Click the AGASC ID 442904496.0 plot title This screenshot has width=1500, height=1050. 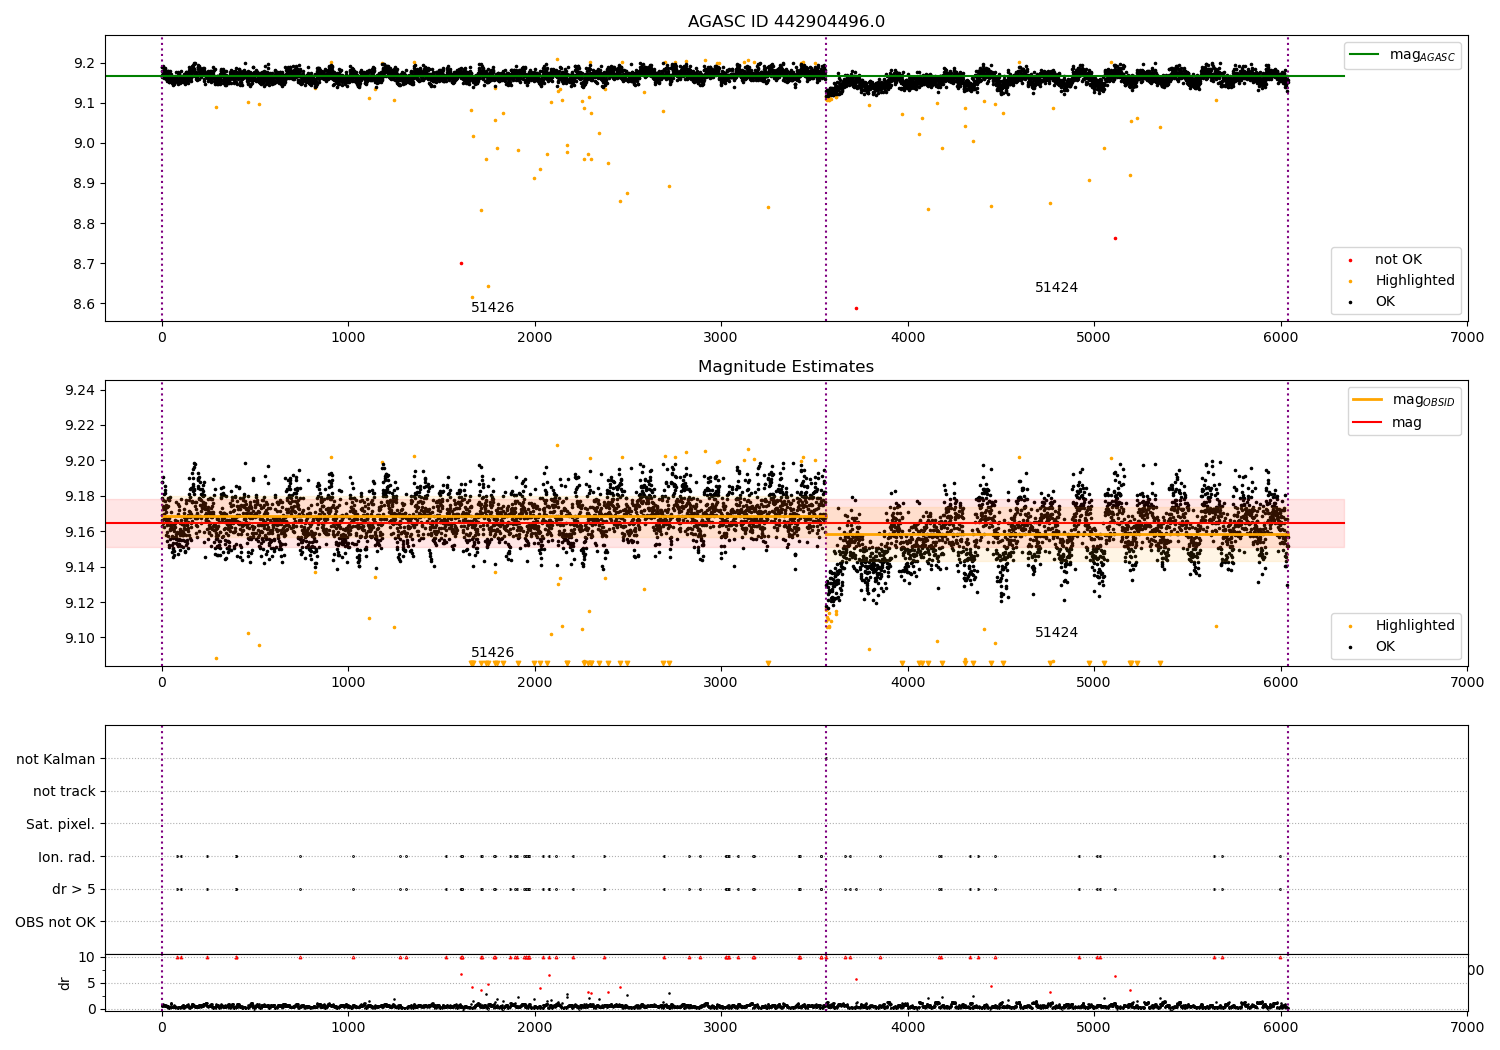click(x=786, y=22)
